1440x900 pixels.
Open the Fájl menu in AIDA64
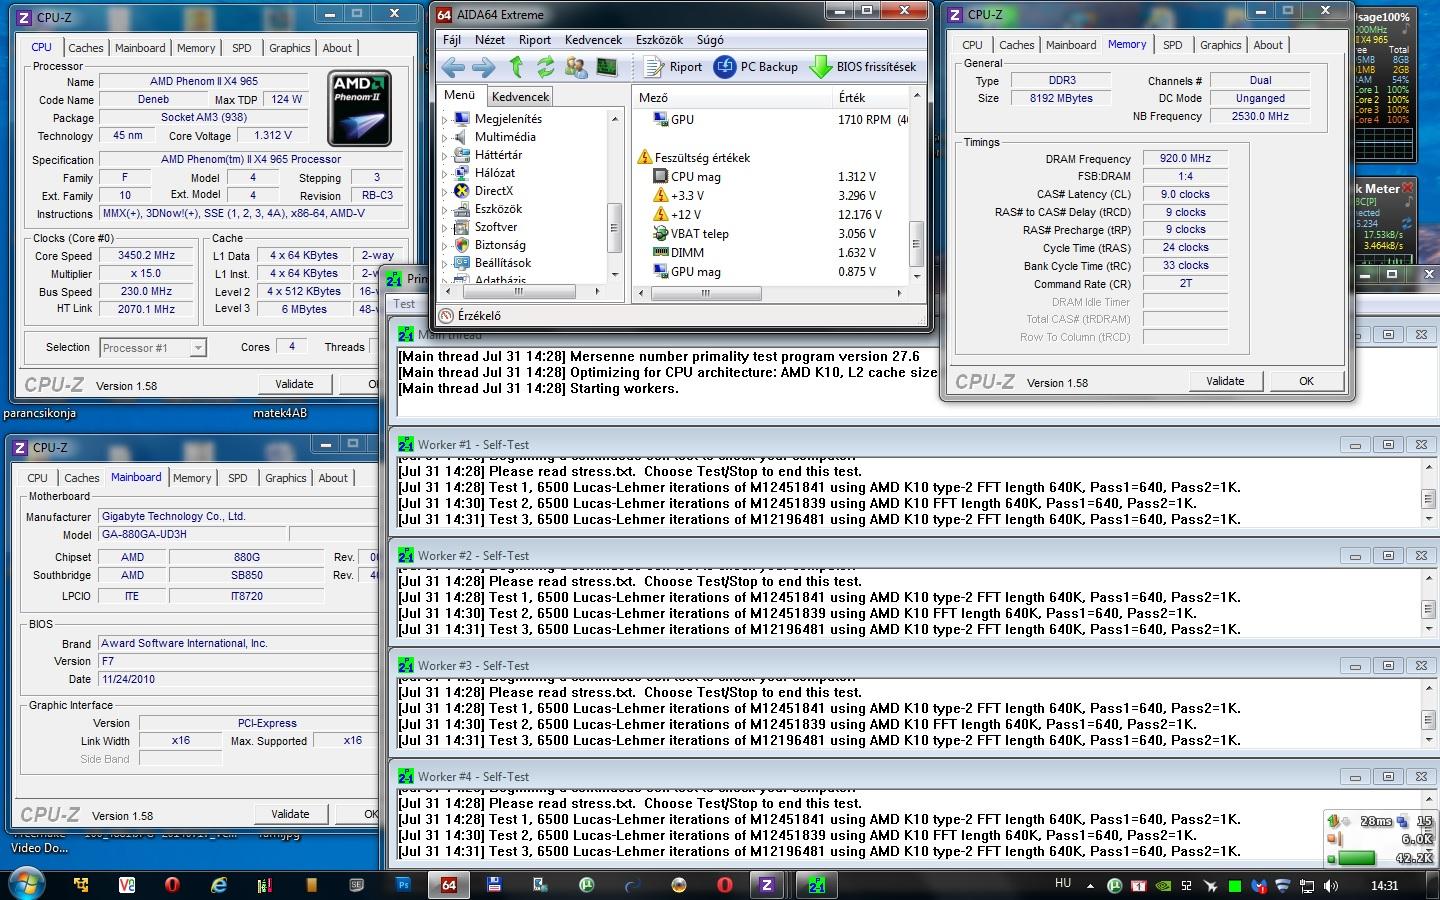tap(452, 40)
